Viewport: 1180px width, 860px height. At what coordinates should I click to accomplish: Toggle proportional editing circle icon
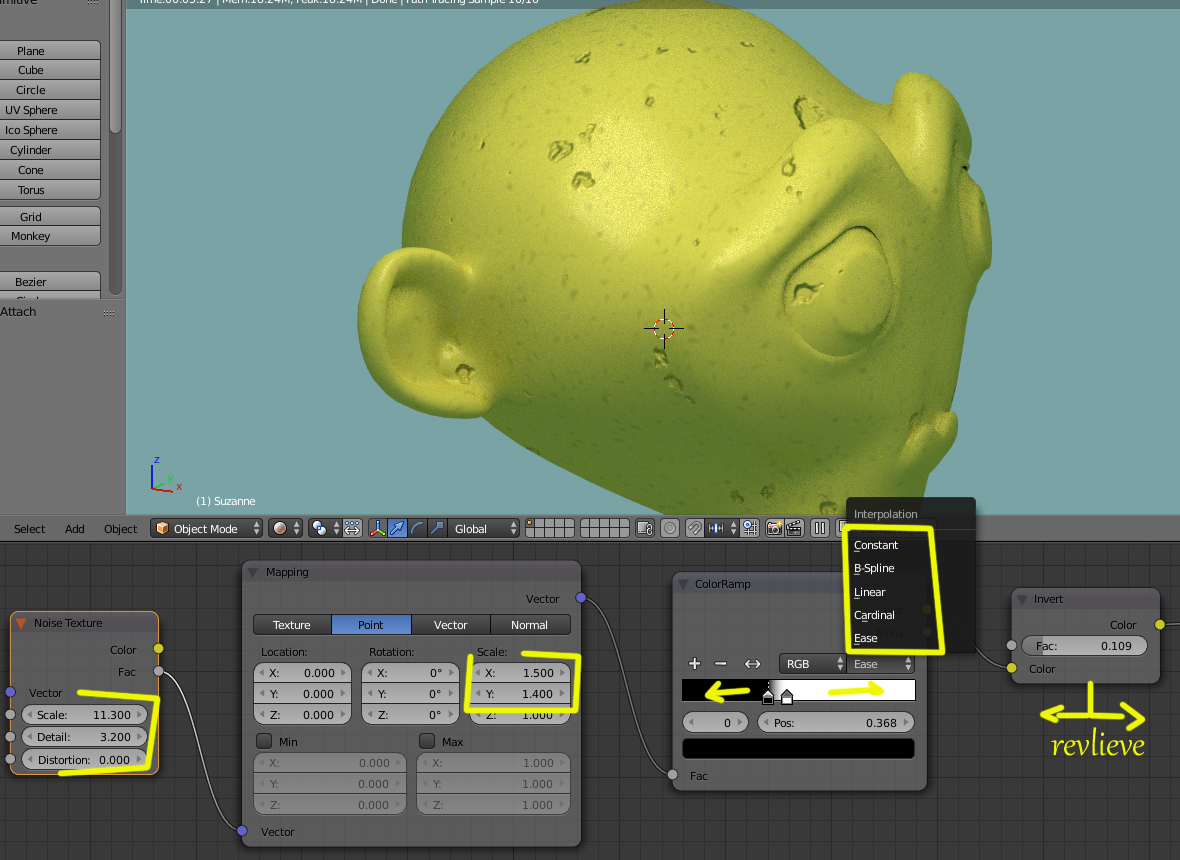pos(670,528)
